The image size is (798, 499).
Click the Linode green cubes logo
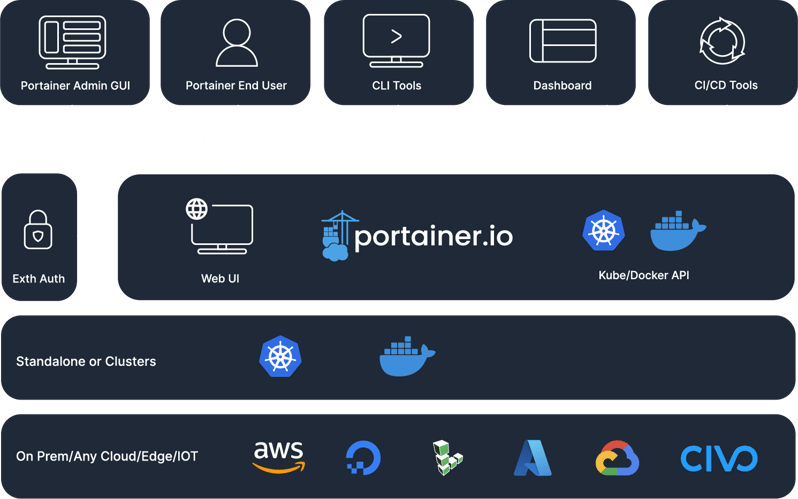447,458
